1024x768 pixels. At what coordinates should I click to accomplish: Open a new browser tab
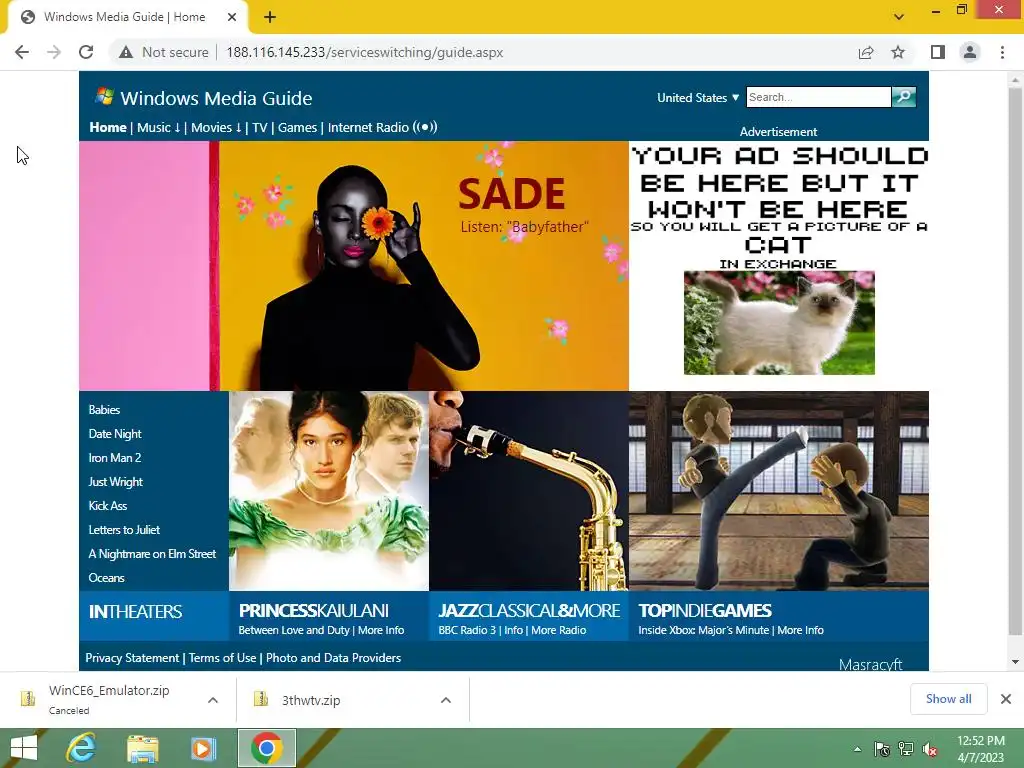pyautogui.click(x=270, y=17)
